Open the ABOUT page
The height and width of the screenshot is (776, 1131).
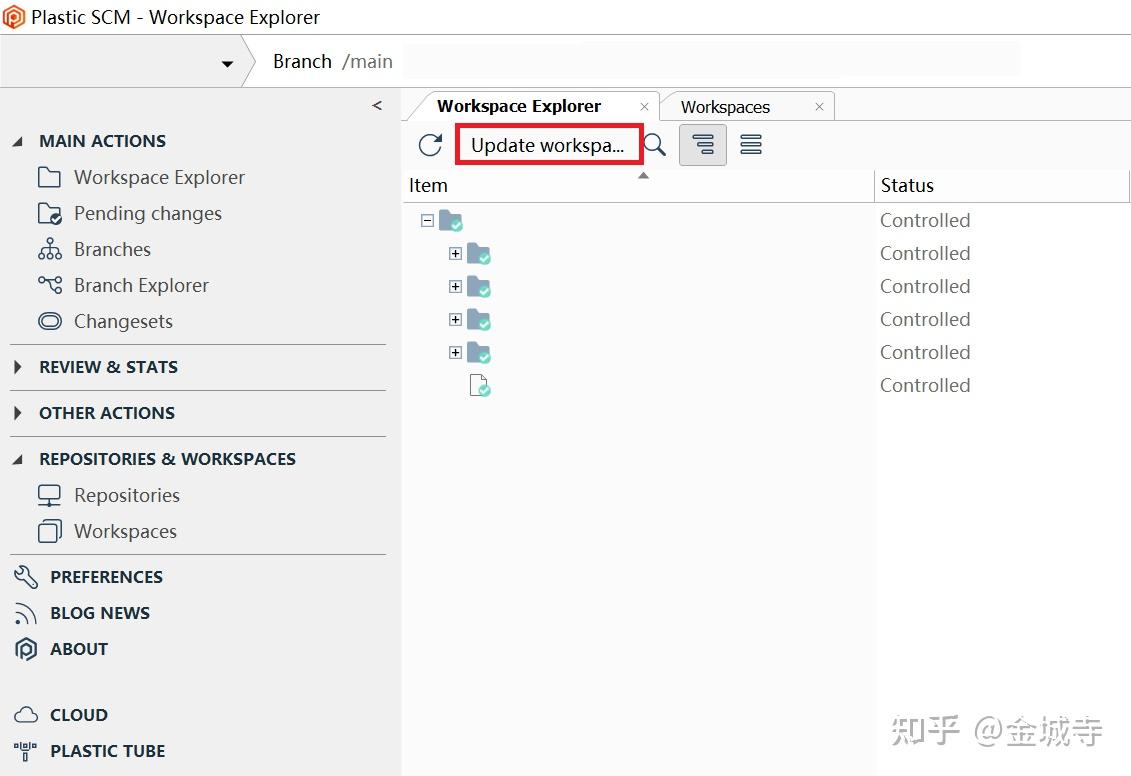pyautogui.click(x=79, y=649)
